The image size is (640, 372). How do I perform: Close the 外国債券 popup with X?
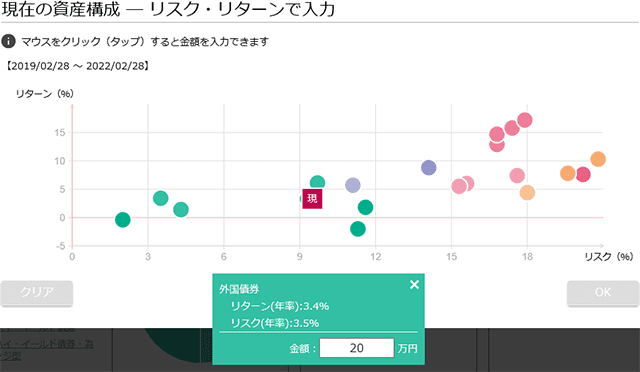pos(414,284)
